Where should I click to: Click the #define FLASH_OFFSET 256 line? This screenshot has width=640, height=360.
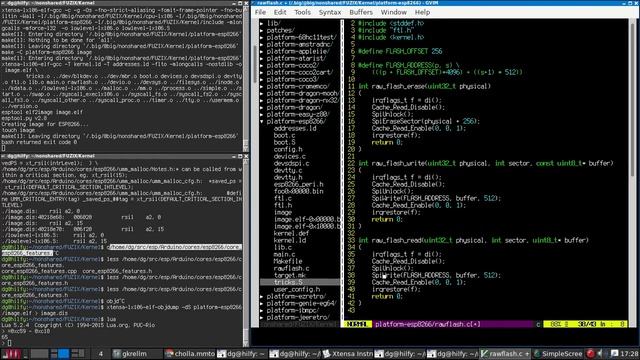pyautogui.click(x=400, y=51)
